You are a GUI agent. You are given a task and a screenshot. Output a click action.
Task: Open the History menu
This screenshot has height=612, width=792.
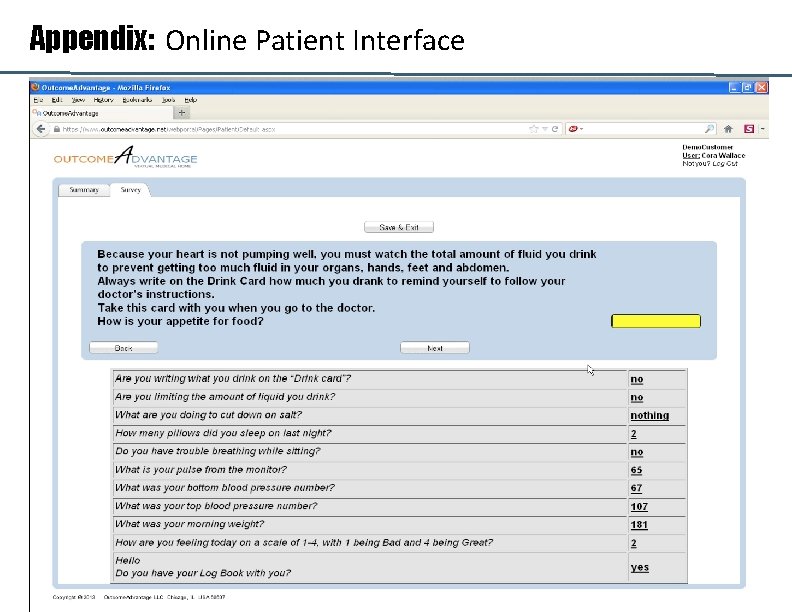(104, 100)
